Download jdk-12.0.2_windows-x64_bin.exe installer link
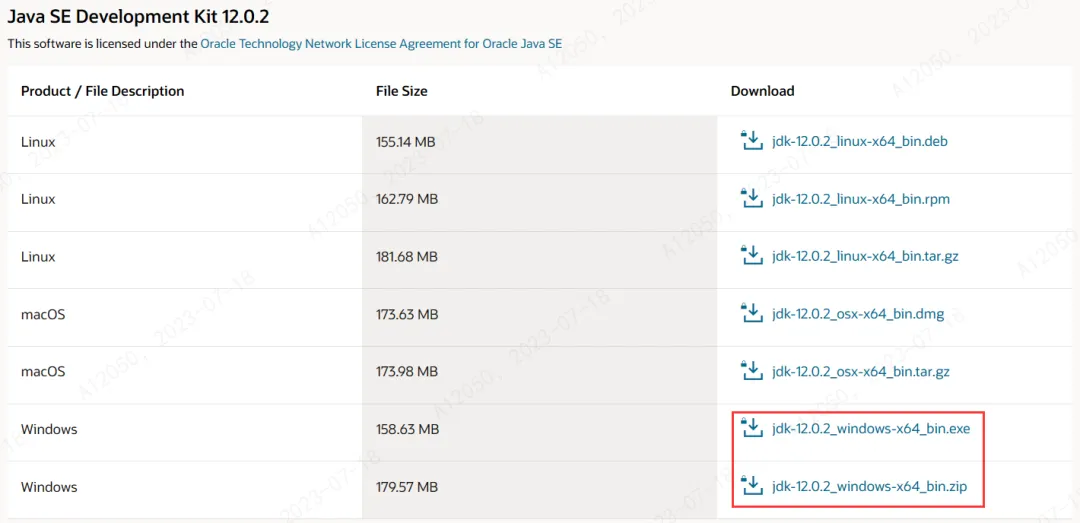The image size is (1080, 523). [871, 429]
